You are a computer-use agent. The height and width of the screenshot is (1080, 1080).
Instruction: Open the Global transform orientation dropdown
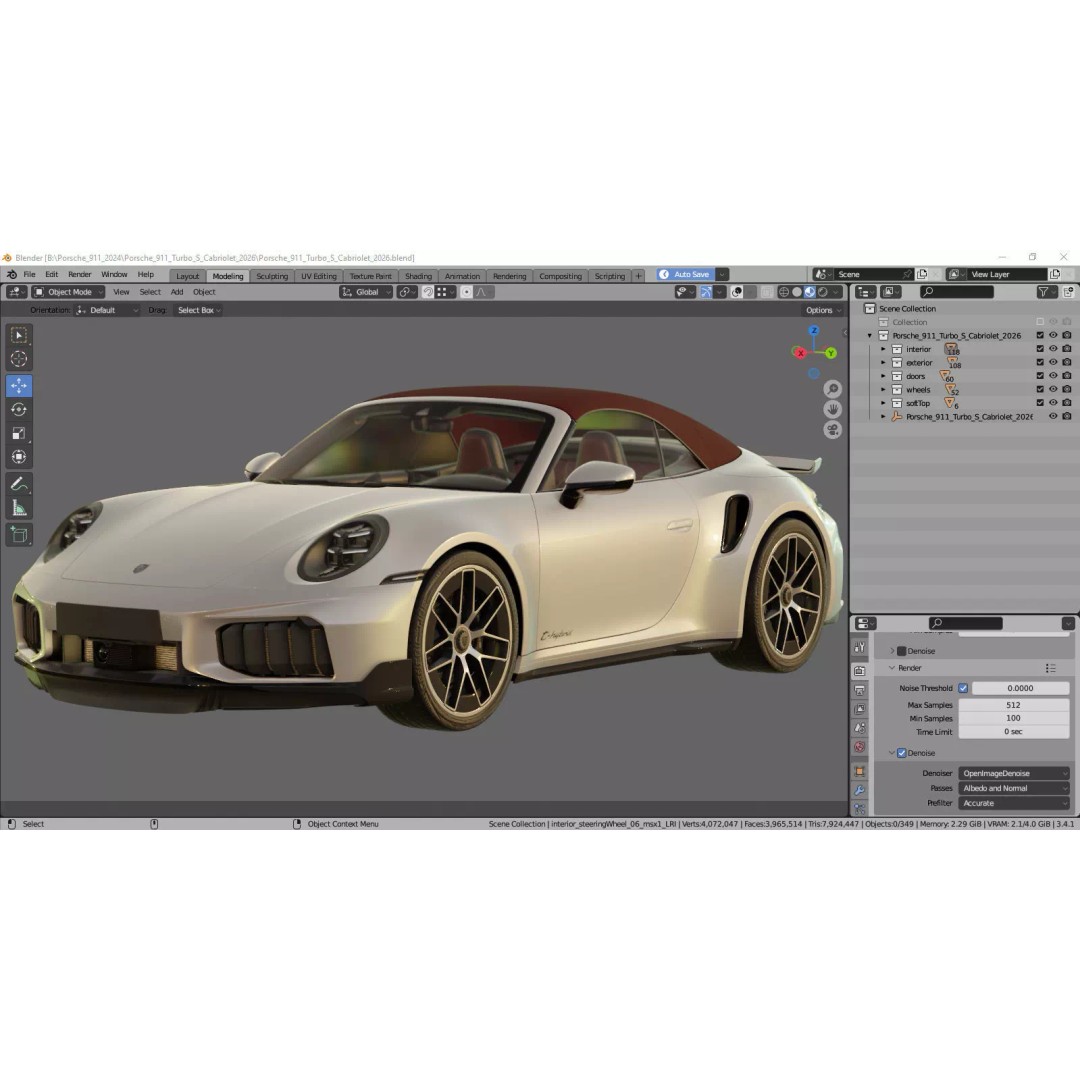pyautogui.click(x=366, y=292)
